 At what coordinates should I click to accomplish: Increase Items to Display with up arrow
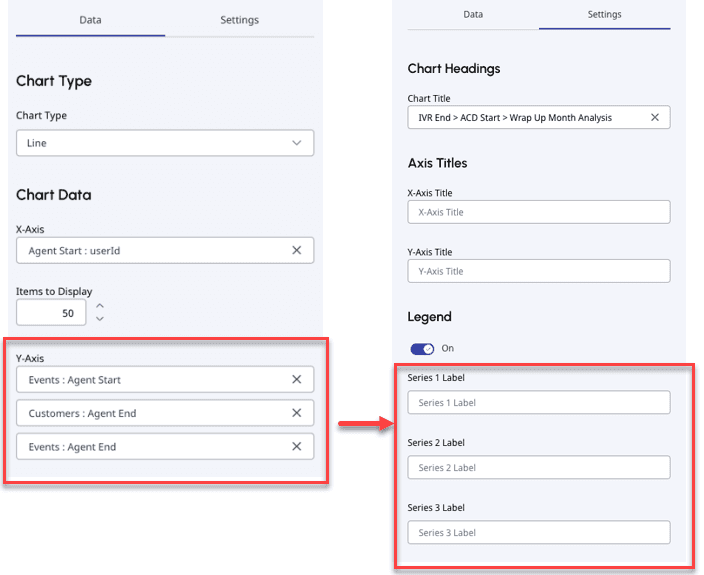point(100,306)
